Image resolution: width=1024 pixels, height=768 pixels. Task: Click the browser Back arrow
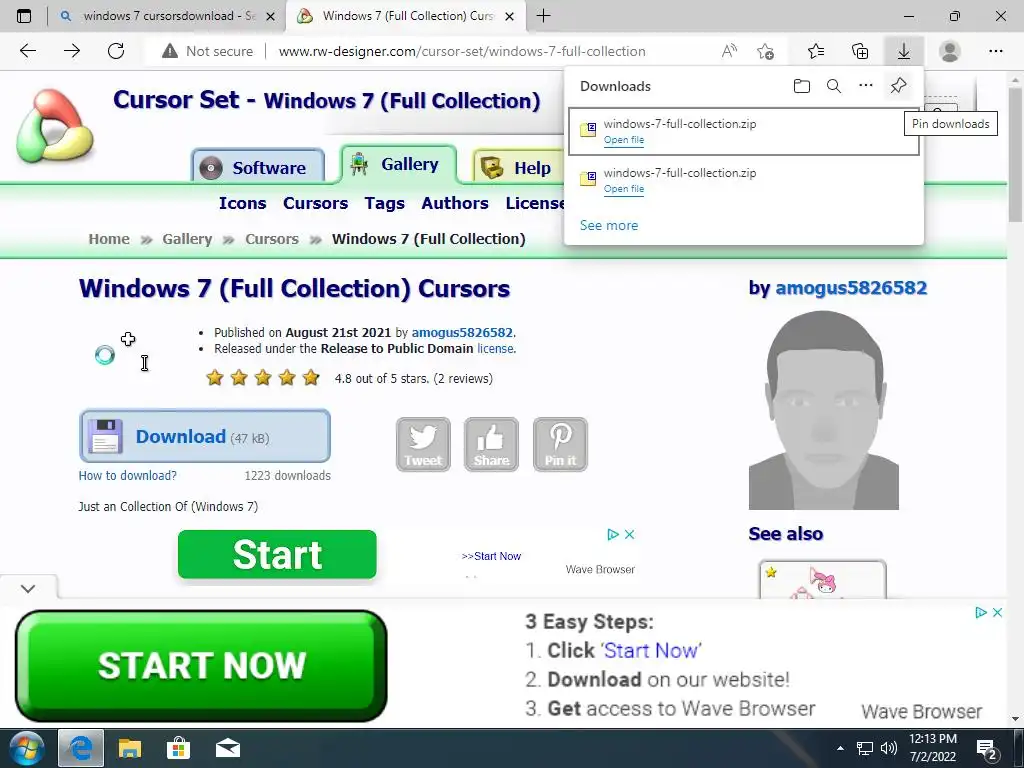(x=27, y=51)
